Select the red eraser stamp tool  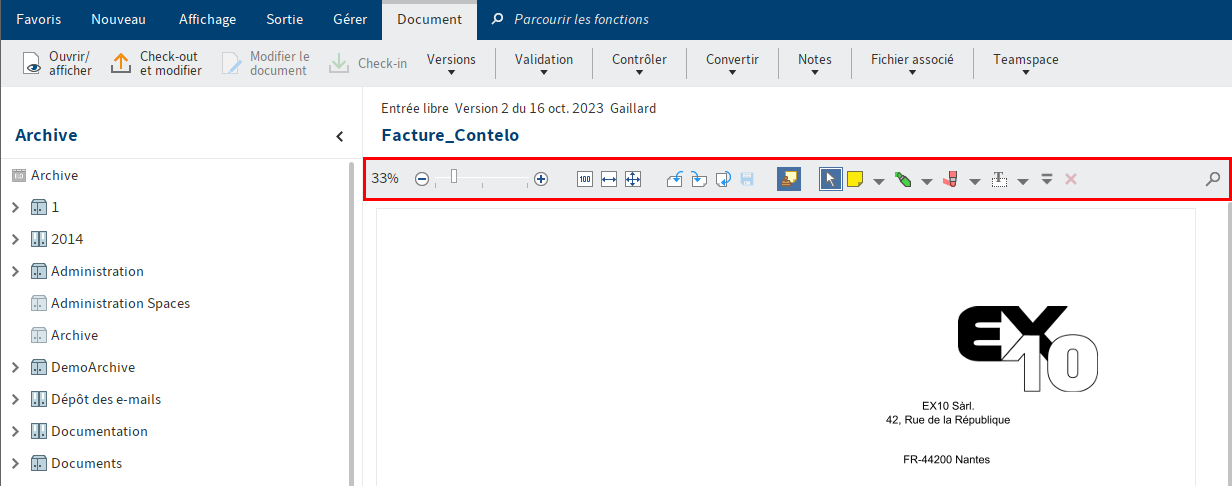pos(951,179)
